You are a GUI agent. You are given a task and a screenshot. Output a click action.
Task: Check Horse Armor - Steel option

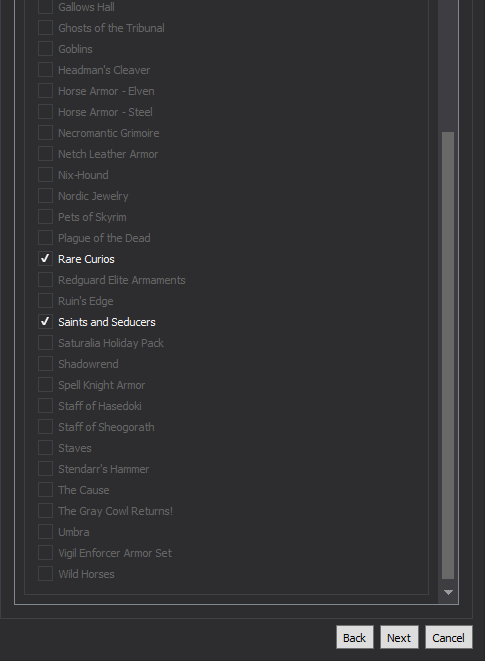(45, 112)
